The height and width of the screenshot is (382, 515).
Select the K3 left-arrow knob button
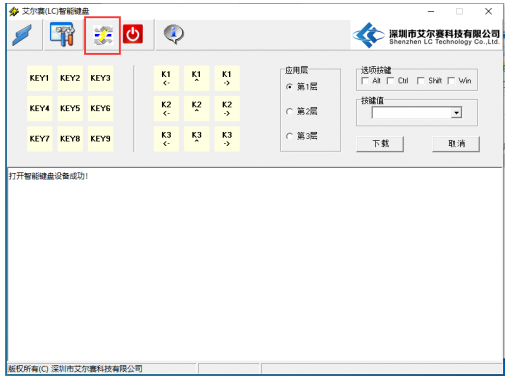166,139
